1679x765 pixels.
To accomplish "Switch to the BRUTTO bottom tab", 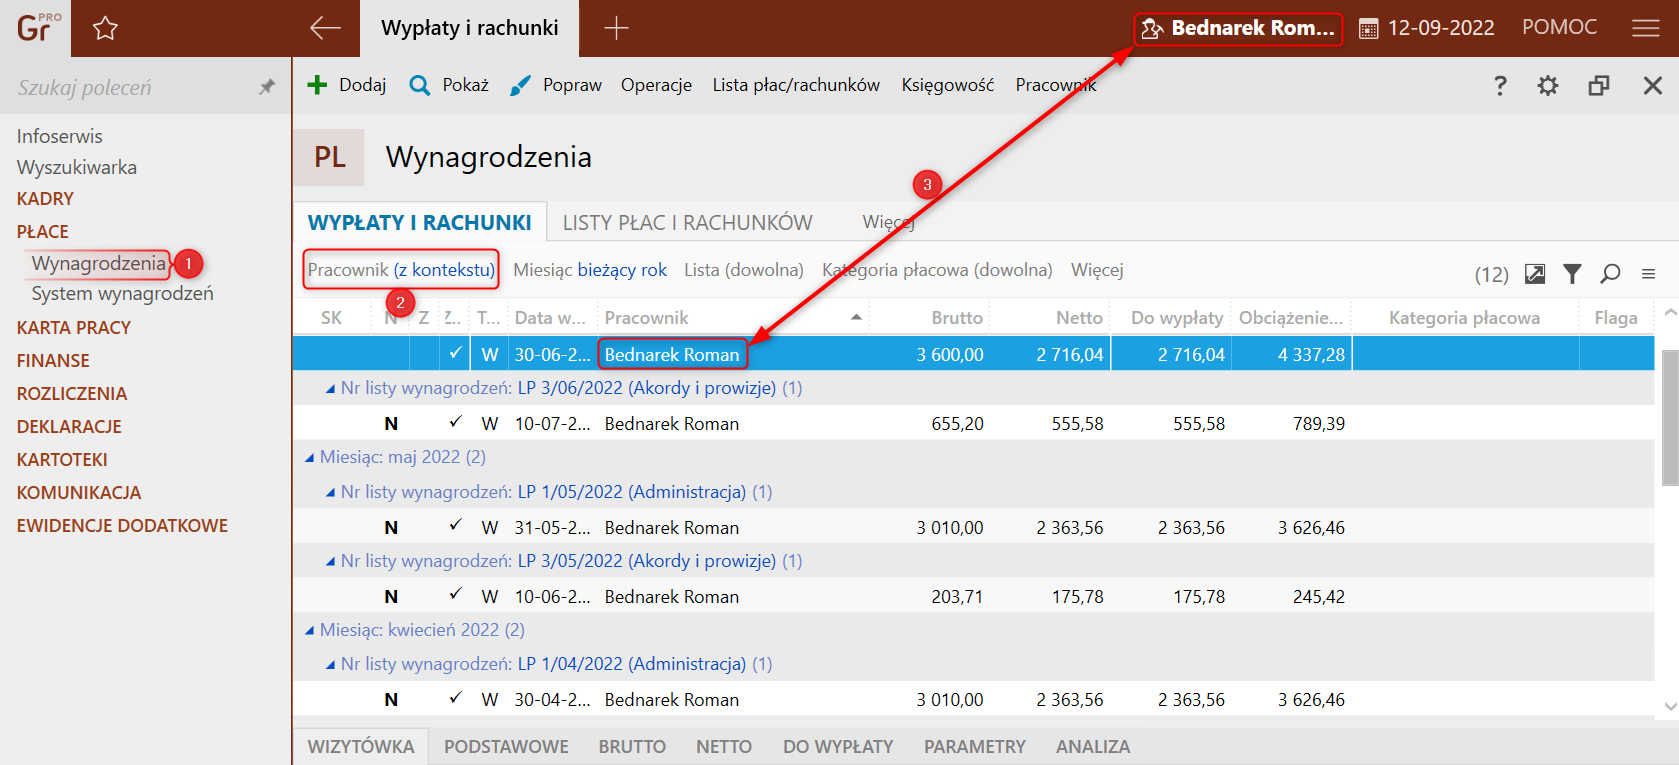I will pos(632,747).
